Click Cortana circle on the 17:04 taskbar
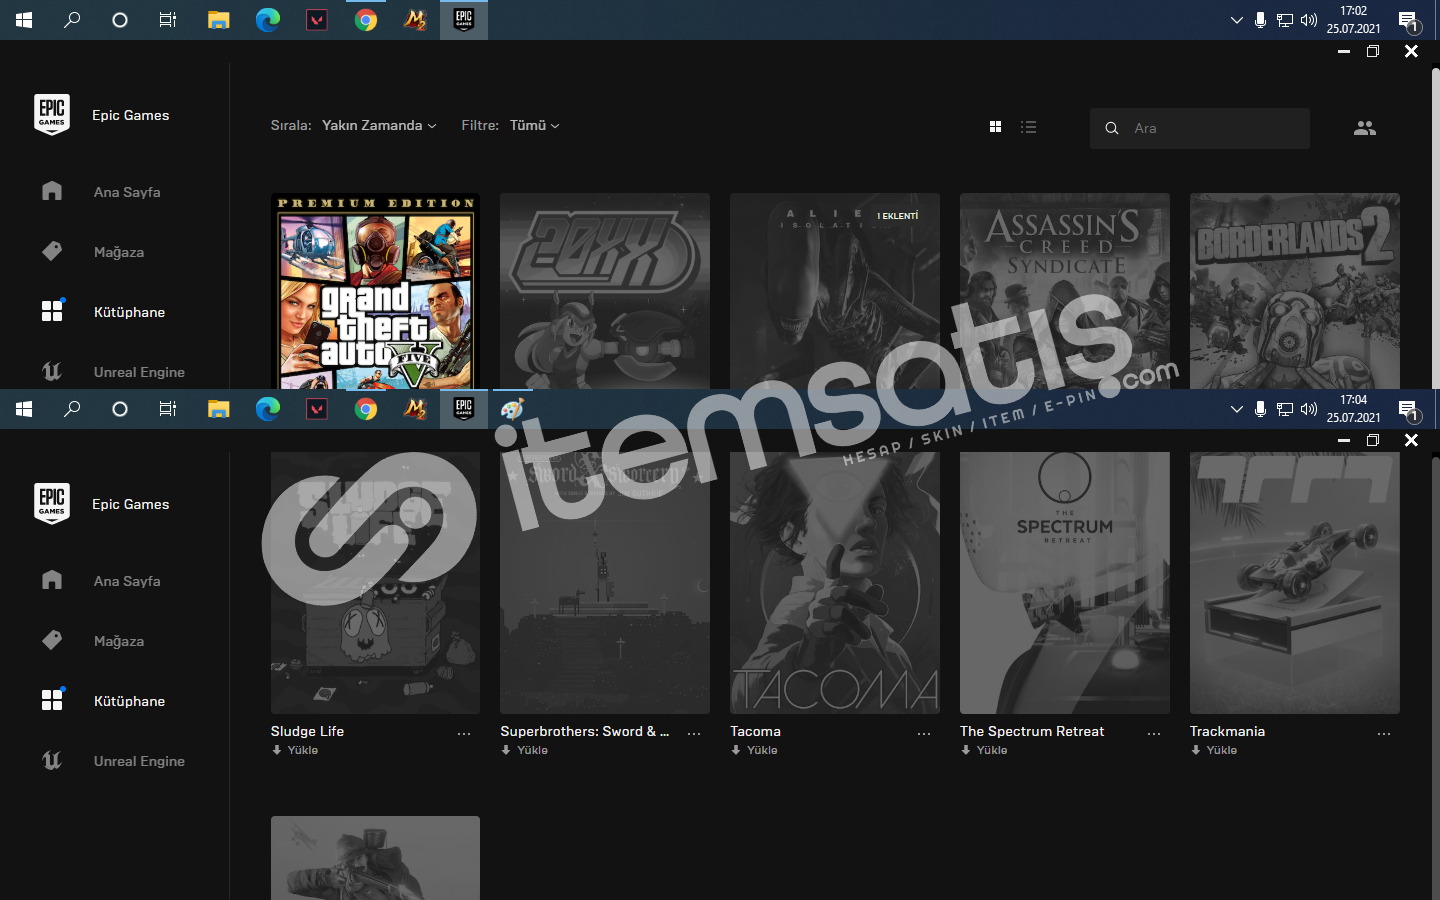Viewport: 1440px width, 900px height. point(120,409)
